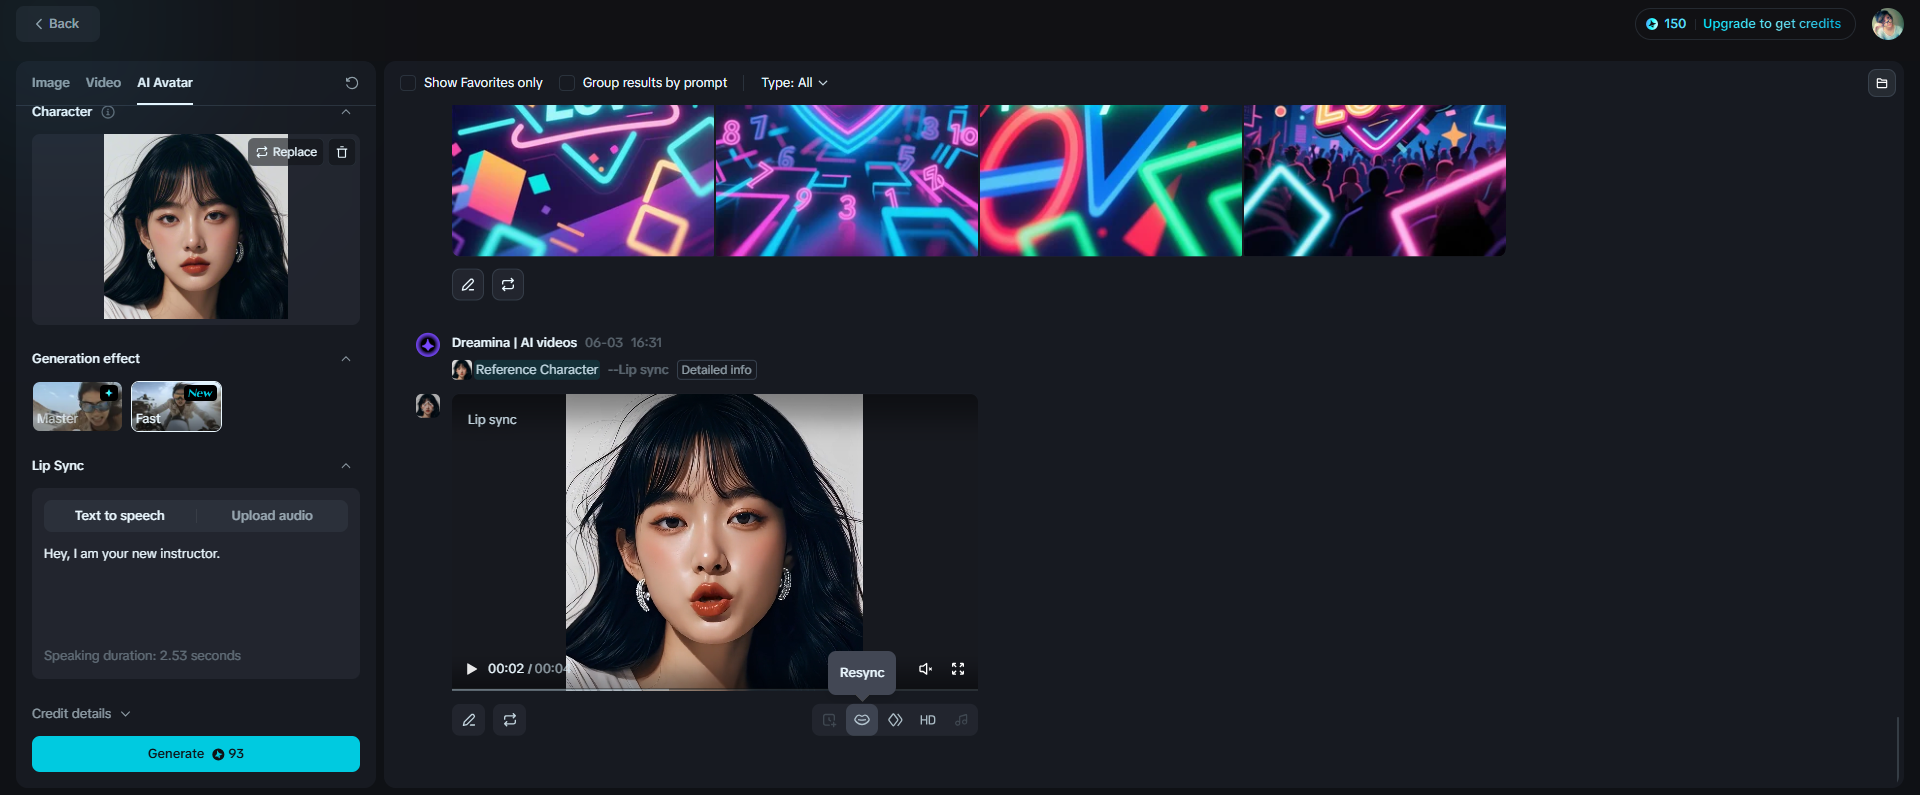
Task: Open the user profile avatar
Action: click(1887, 24)
